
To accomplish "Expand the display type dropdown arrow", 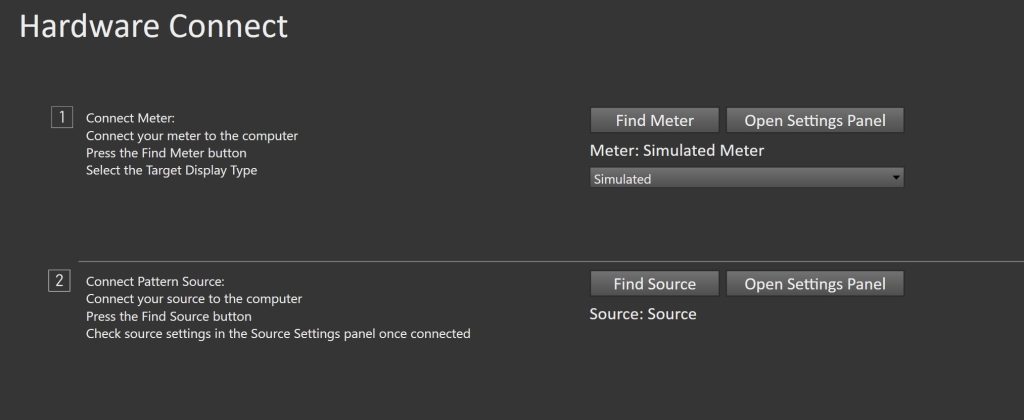I will pos(895,178).
